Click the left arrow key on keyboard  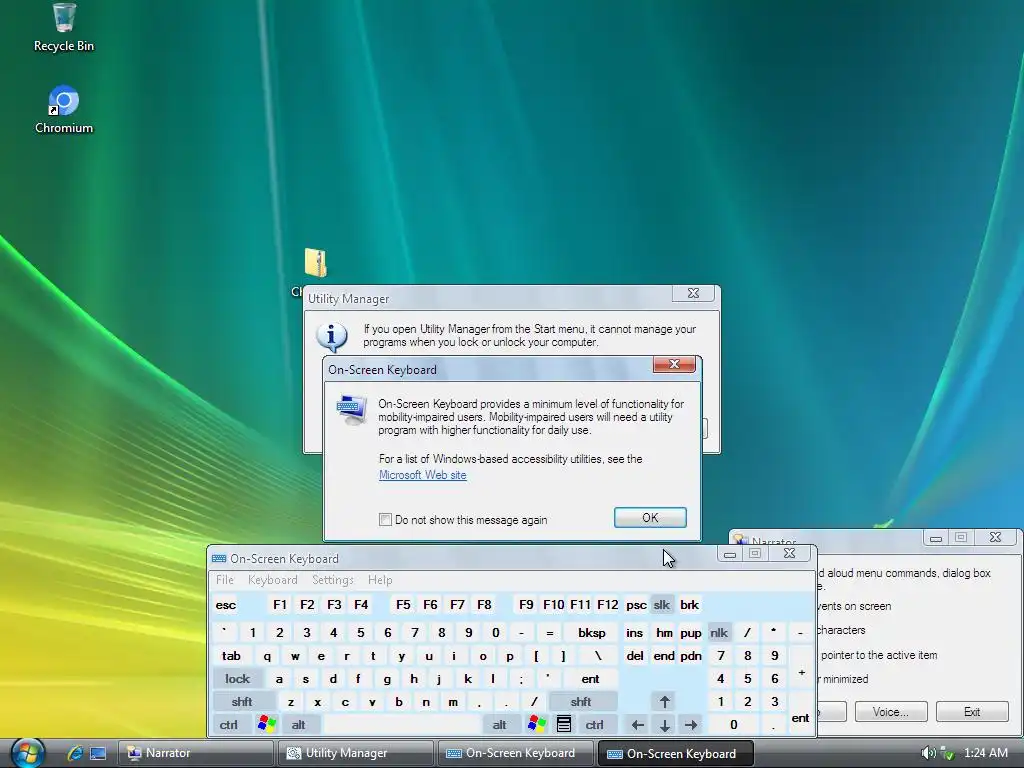[x=637, y=724]
